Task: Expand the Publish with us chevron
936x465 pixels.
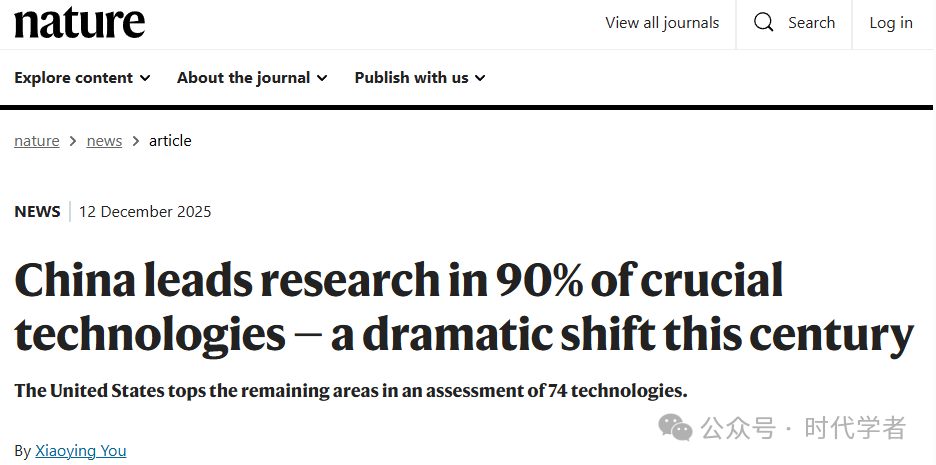Action: [x=480, y=78]
